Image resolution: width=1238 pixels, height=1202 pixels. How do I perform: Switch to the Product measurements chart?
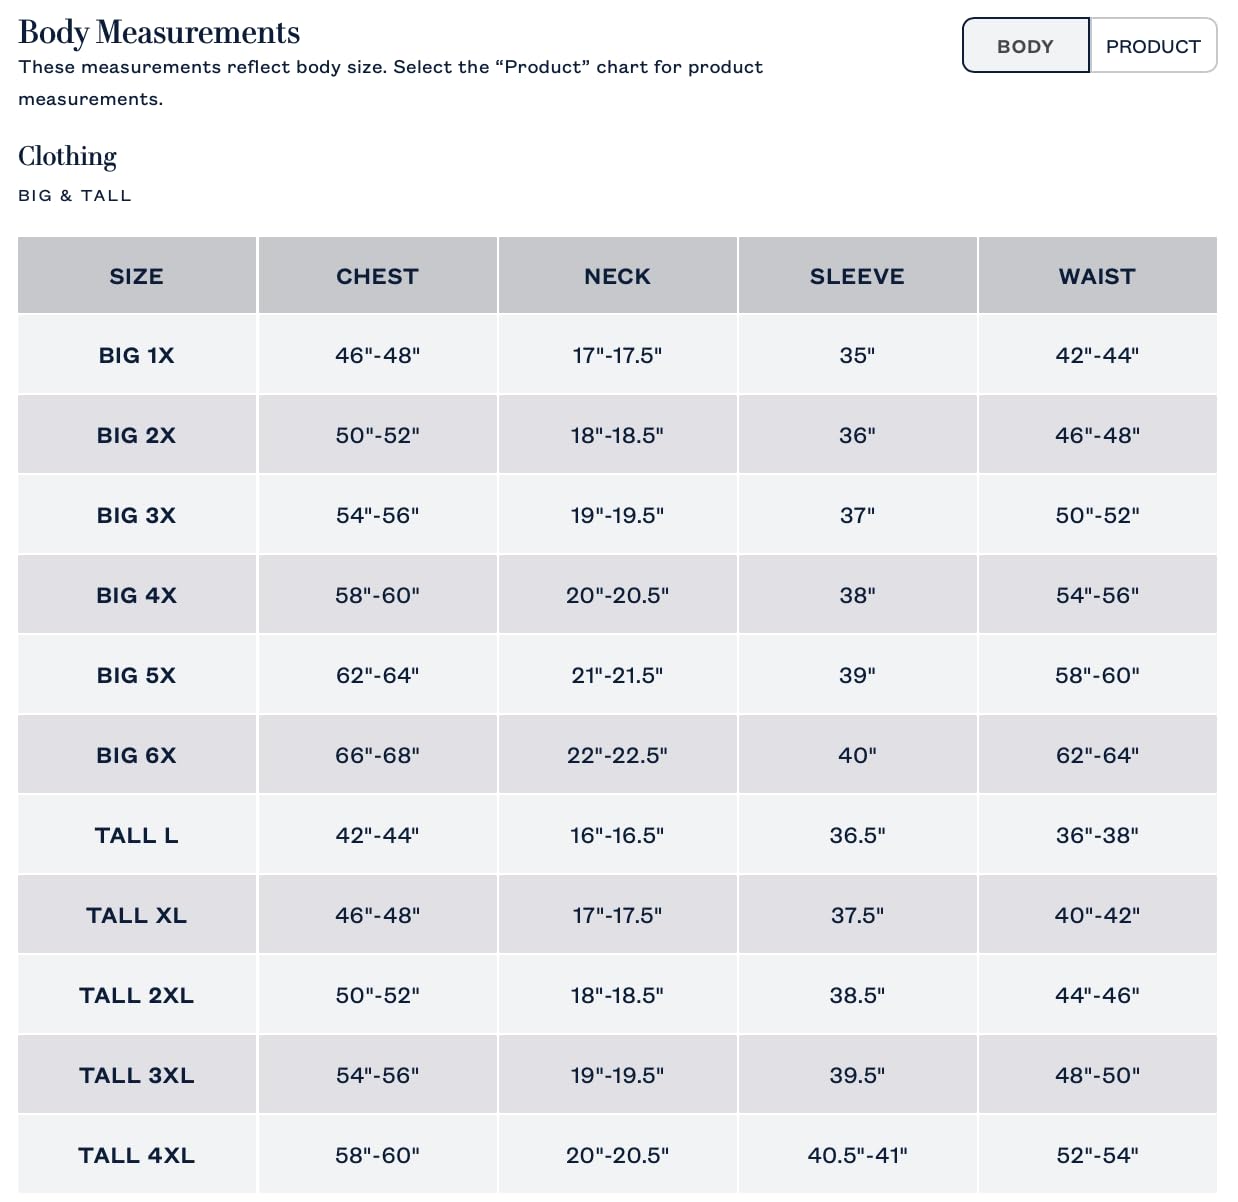tap(1153, 46)
